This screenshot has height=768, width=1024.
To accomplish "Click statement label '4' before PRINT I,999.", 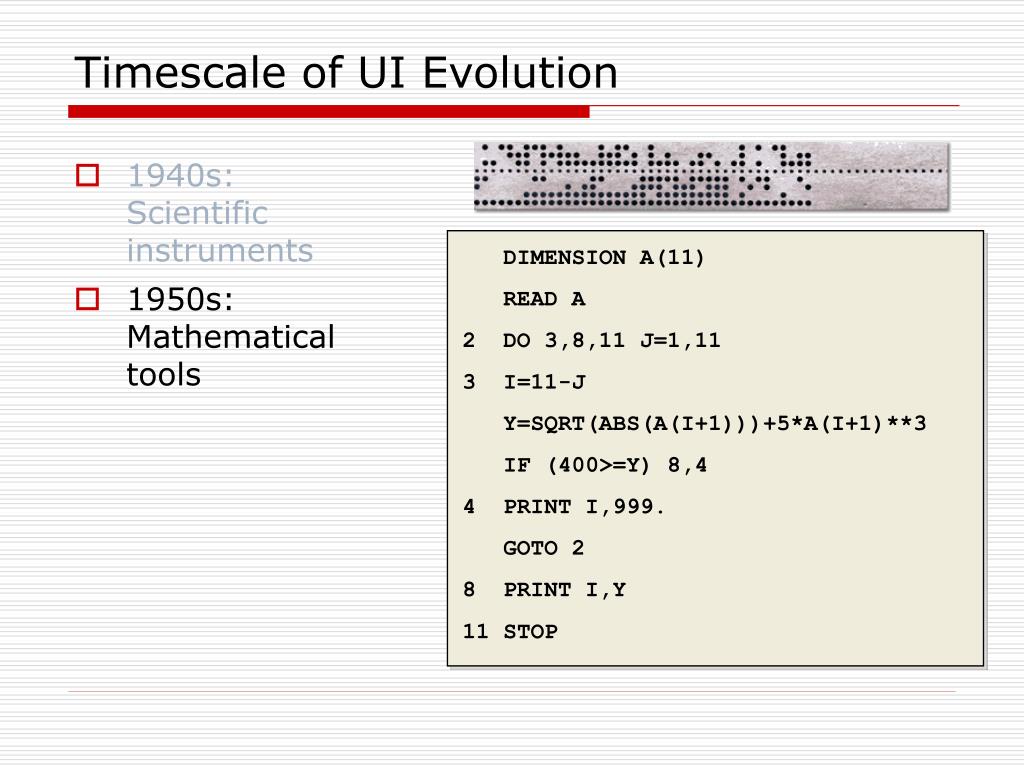I will pyautogui.click(x=469, y=507).
